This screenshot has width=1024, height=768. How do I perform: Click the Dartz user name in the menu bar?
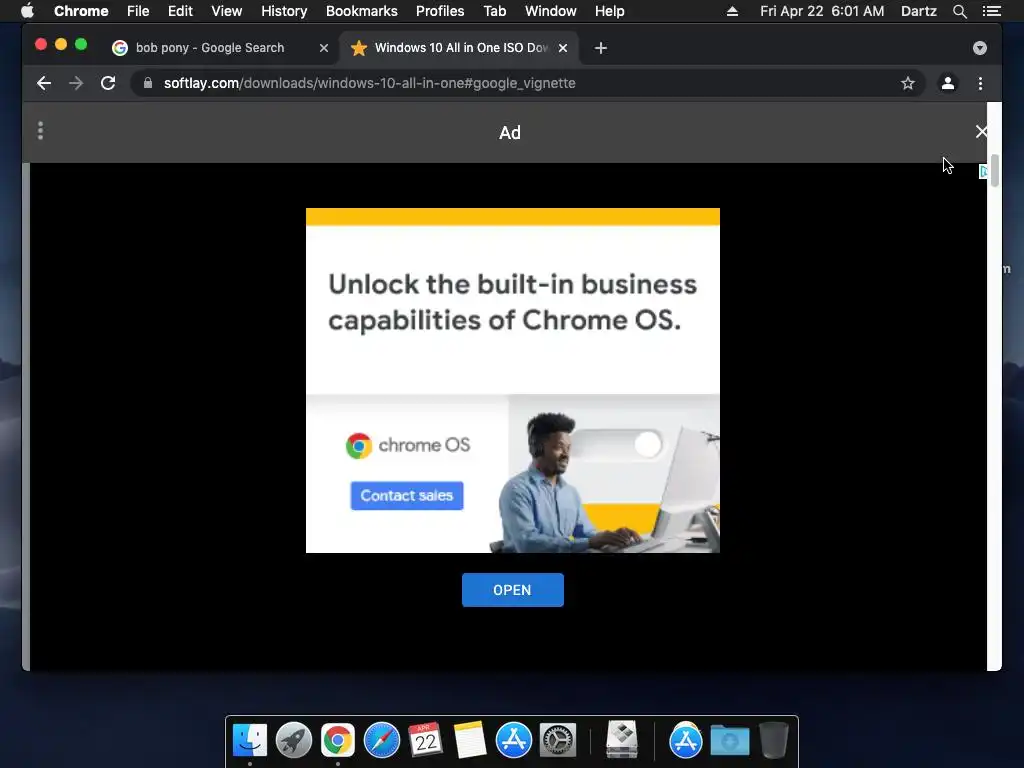pyautogui.click(x=919, y=11)
